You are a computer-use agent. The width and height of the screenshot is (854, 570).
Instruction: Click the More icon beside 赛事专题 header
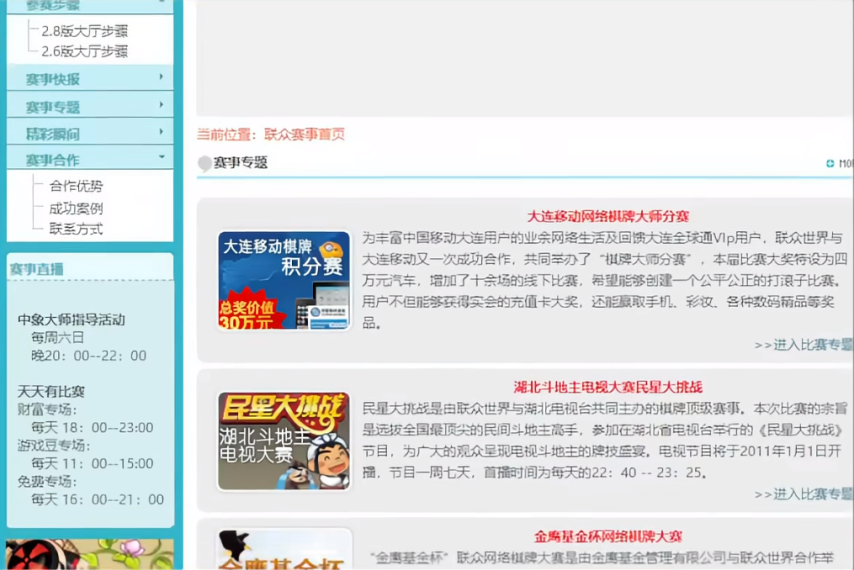tap(838, 164)
